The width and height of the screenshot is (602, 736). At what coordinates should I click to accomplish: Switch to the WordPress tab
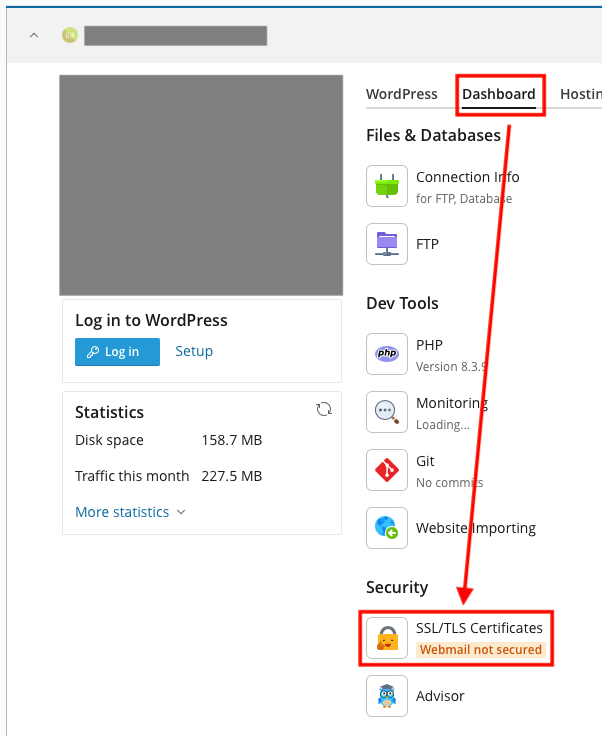pos(402,94)
